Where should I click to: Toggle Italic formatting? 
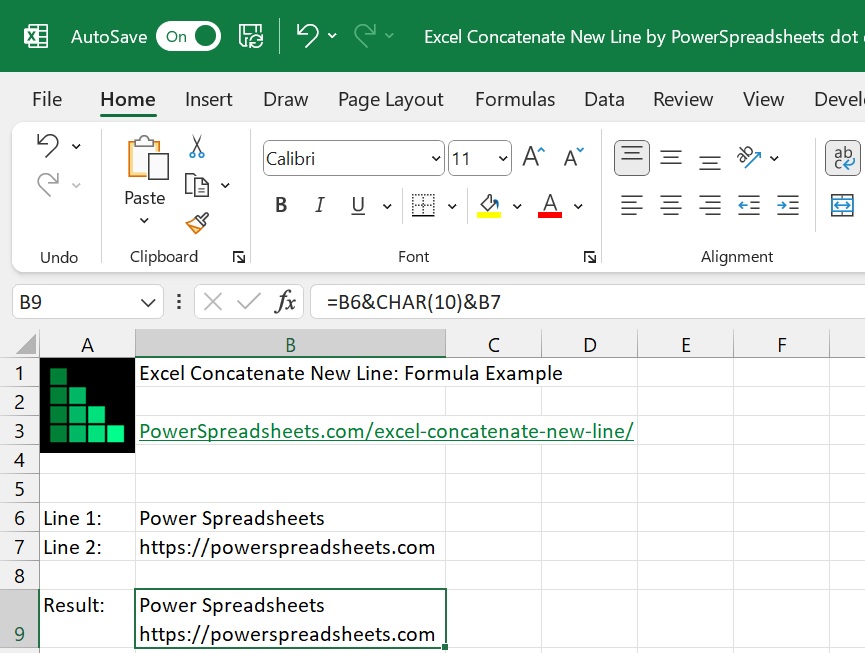[x=319, y=205]
